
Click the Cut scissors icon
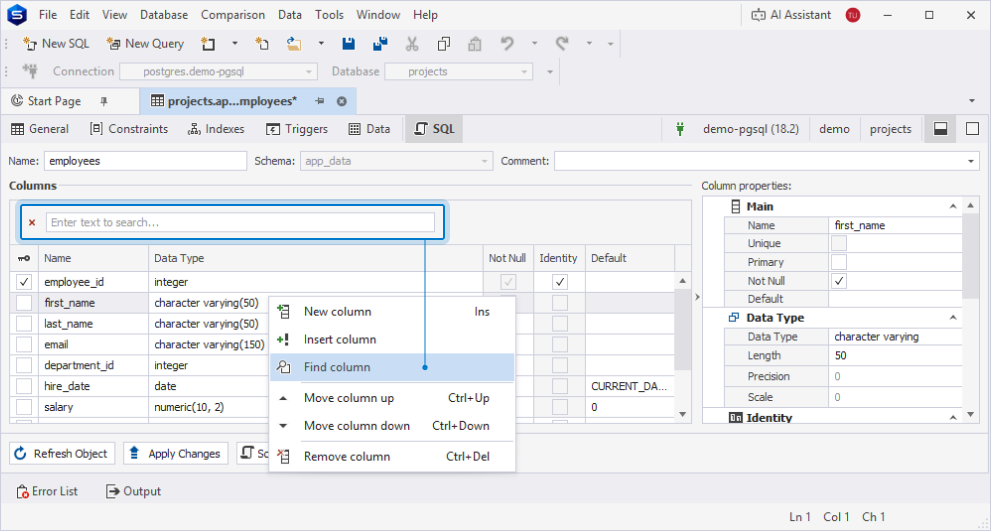click(x=412, y=44)
